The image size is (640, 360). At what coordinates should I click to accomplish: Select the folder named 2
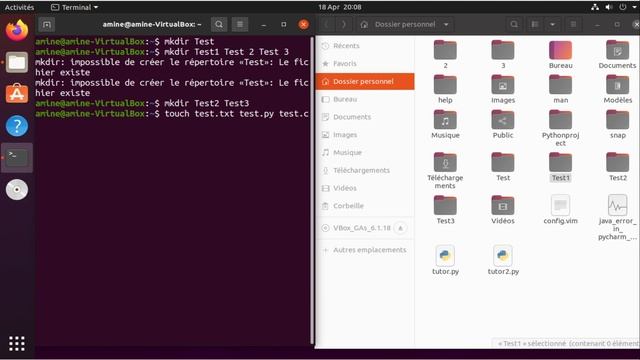pyautogui.click(x=445, y=55)
